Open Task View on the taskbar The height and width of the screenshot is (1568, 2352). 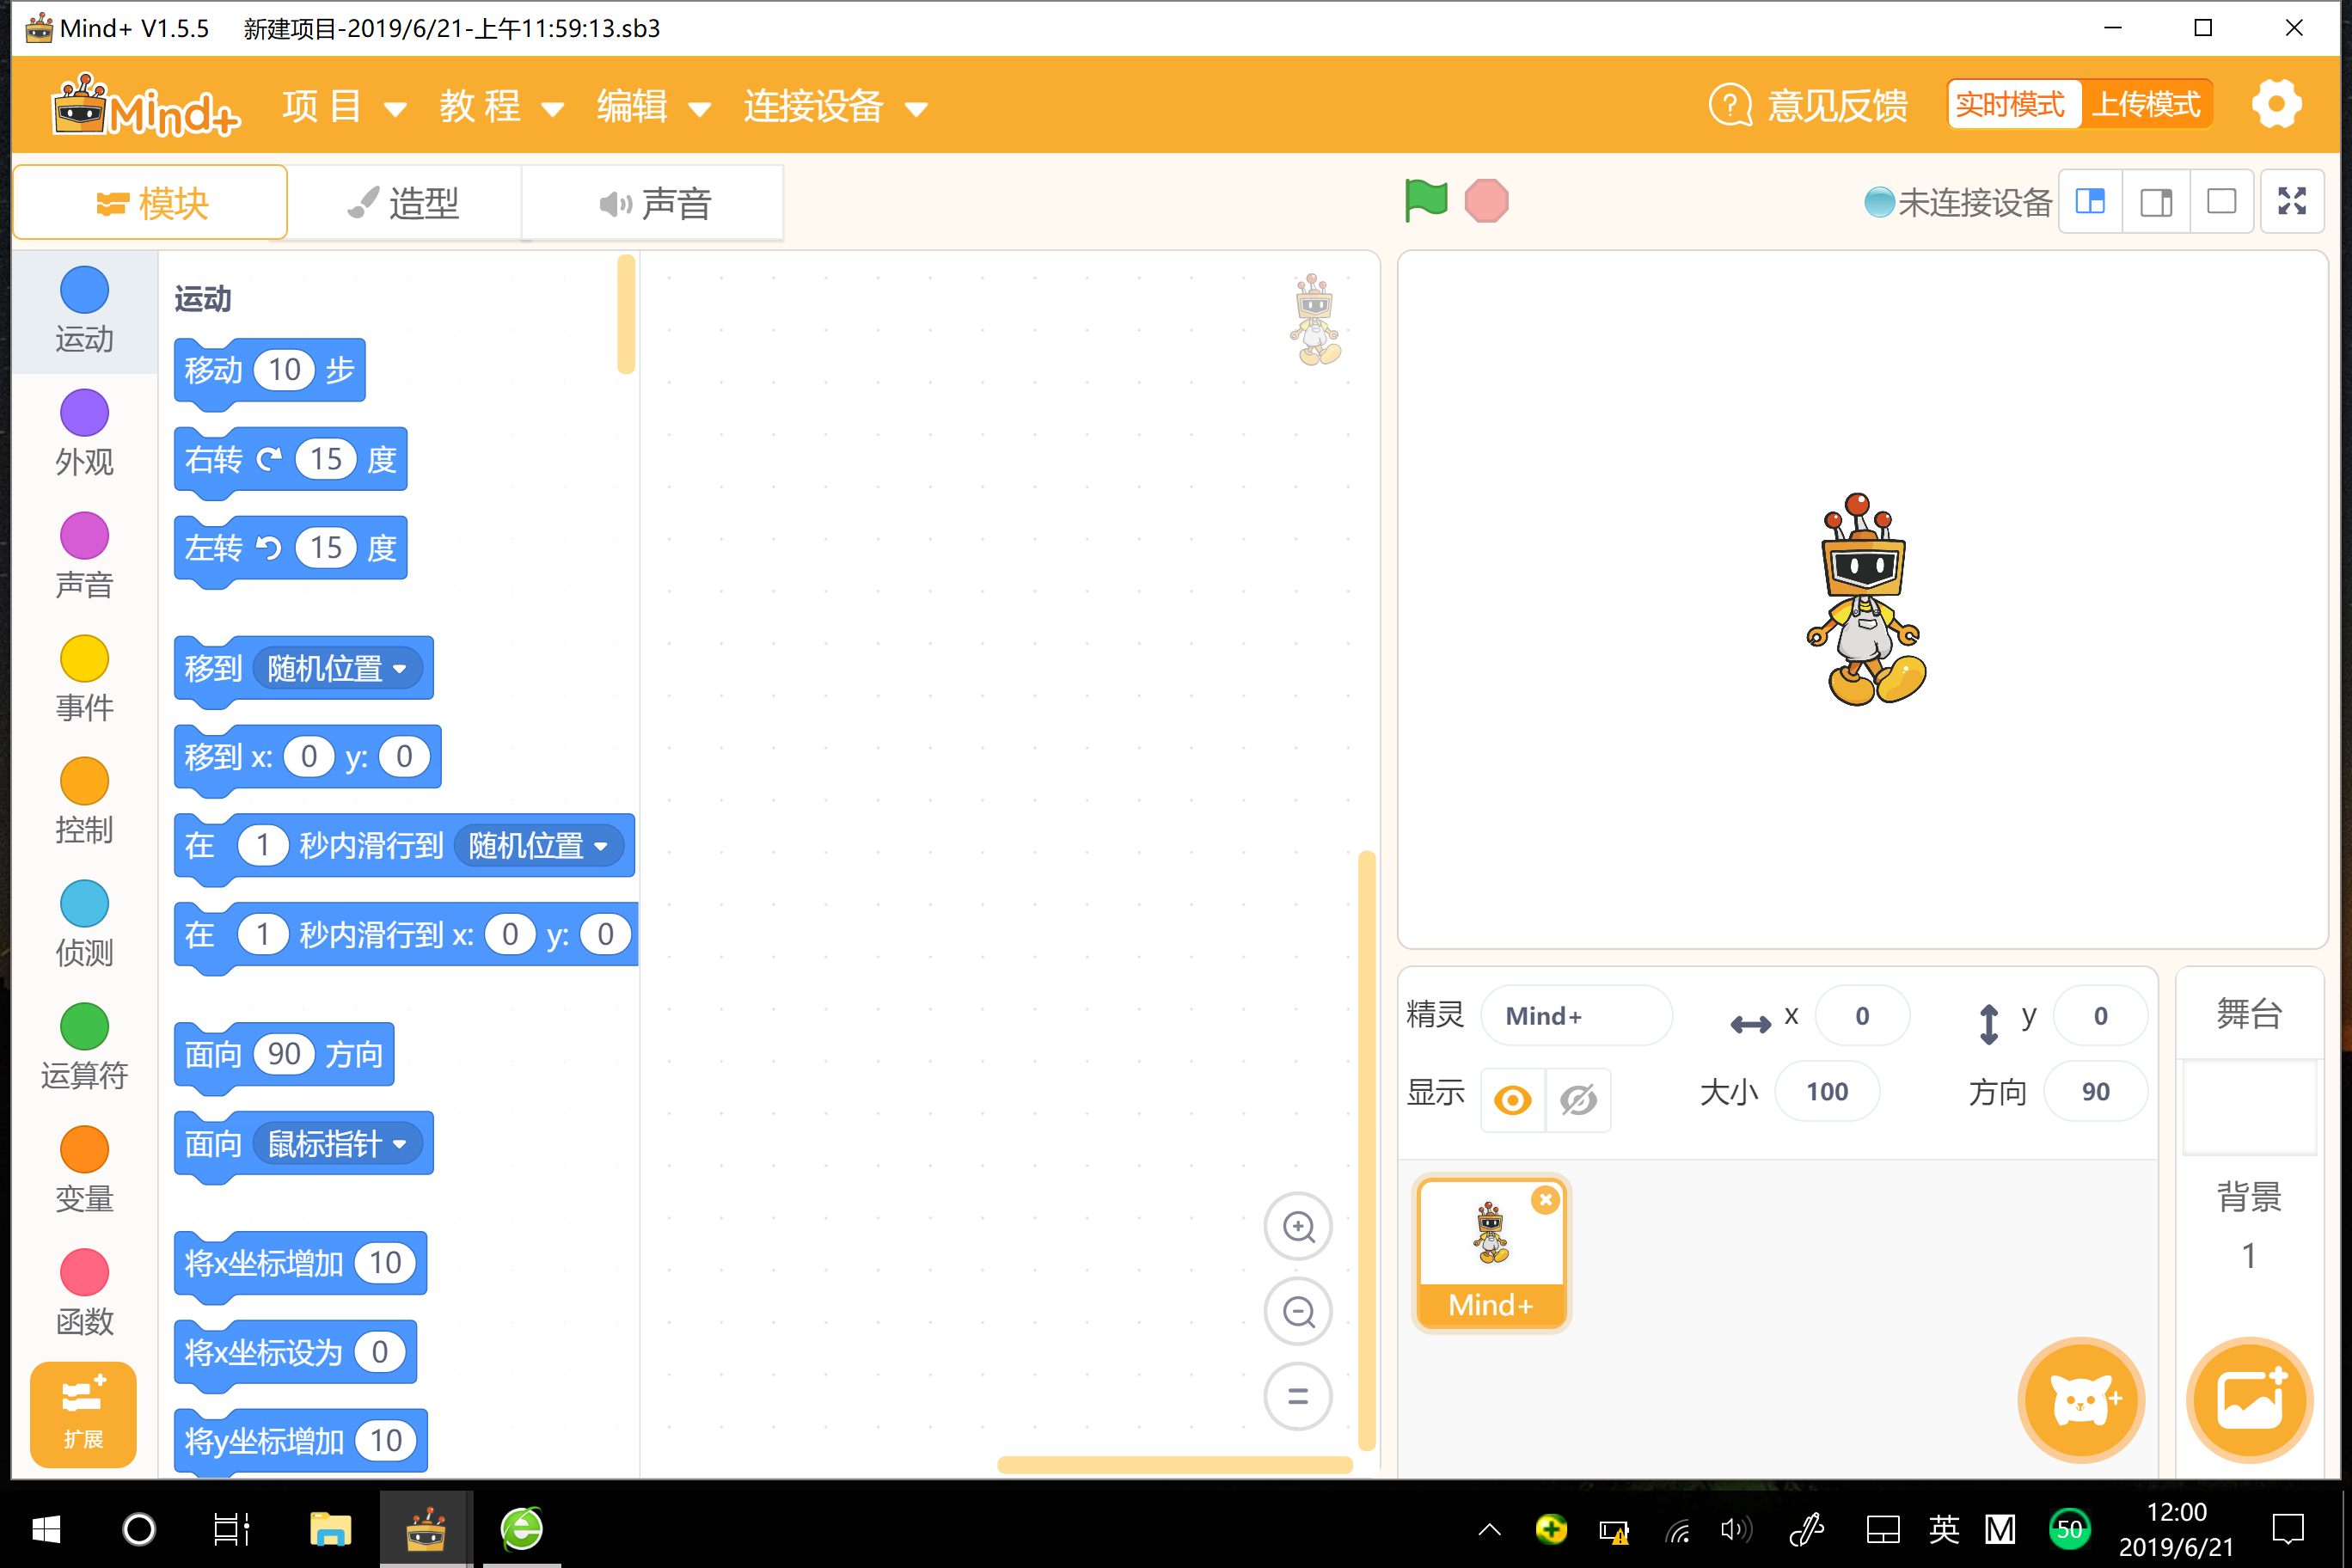(x=231, y=1529)
